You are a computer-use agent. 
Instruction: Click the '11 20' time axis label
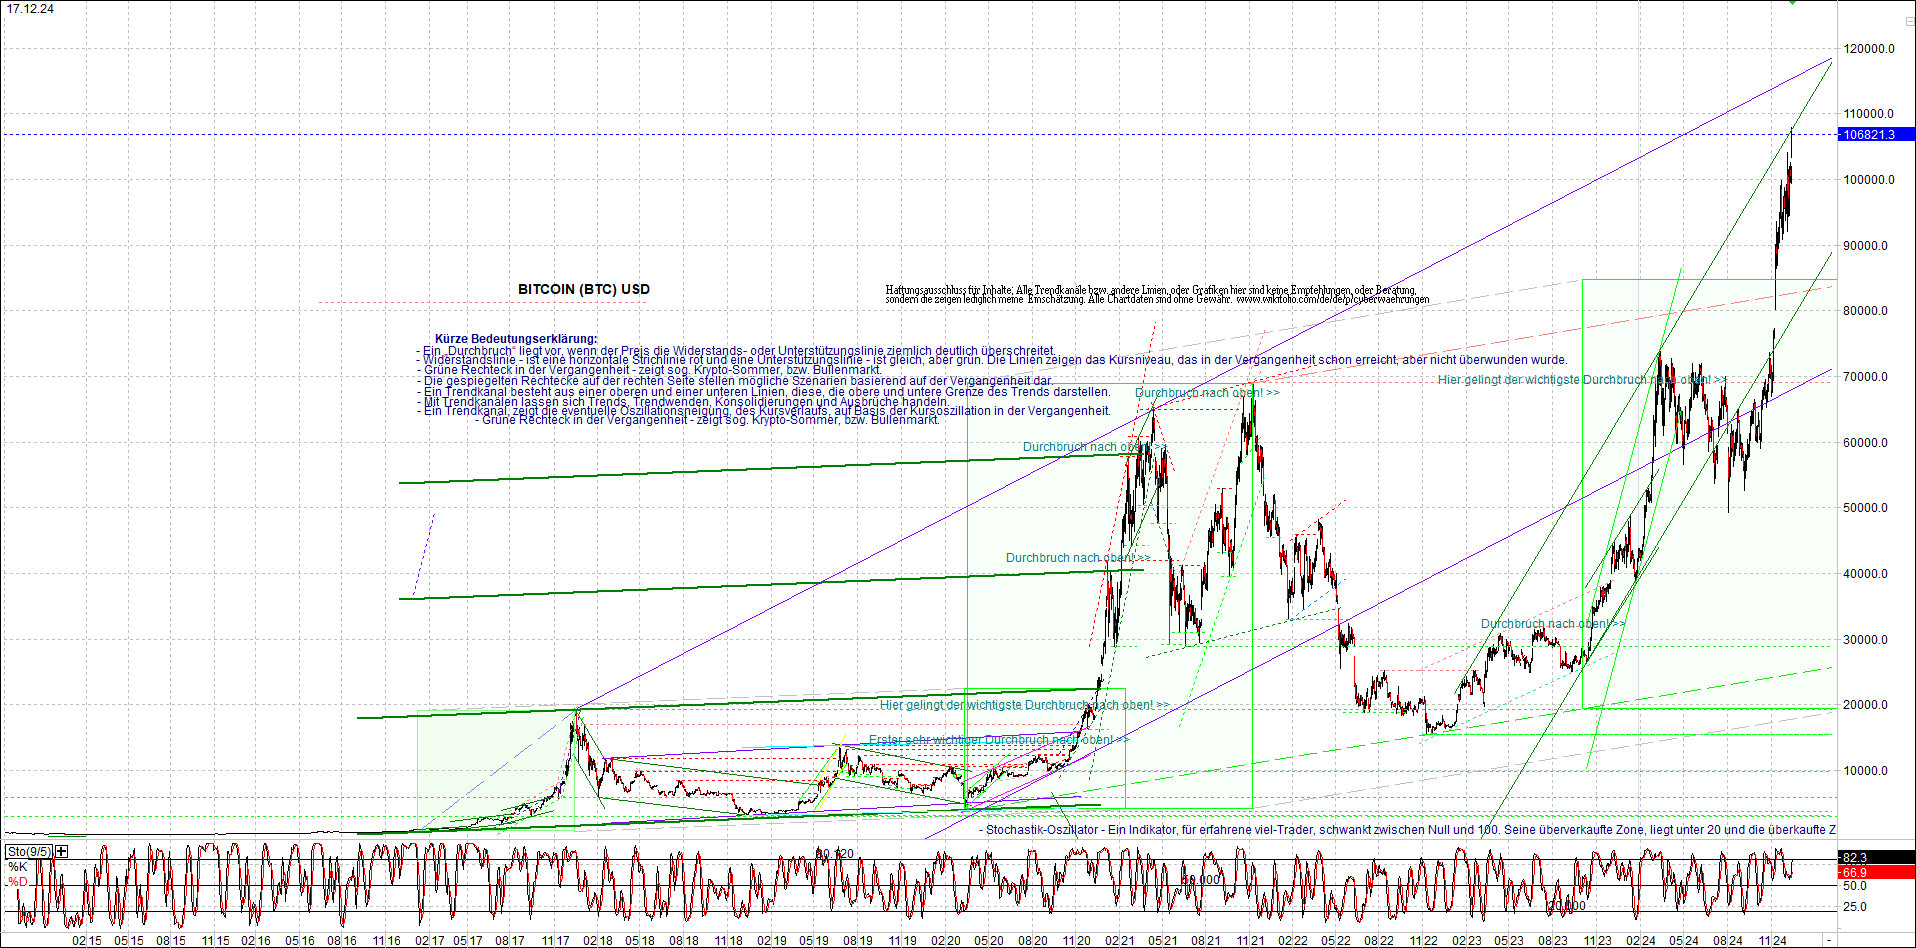tap(1076, 941)
